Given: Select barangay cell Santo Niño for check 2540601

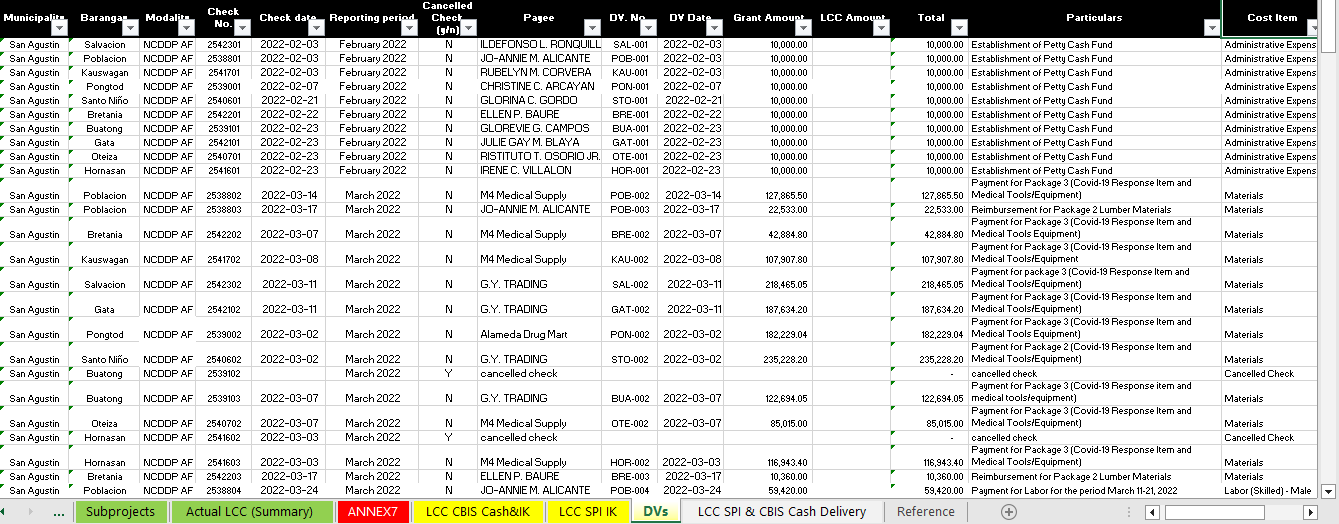Looking at the screenshot, I should [x=104, y=101].
